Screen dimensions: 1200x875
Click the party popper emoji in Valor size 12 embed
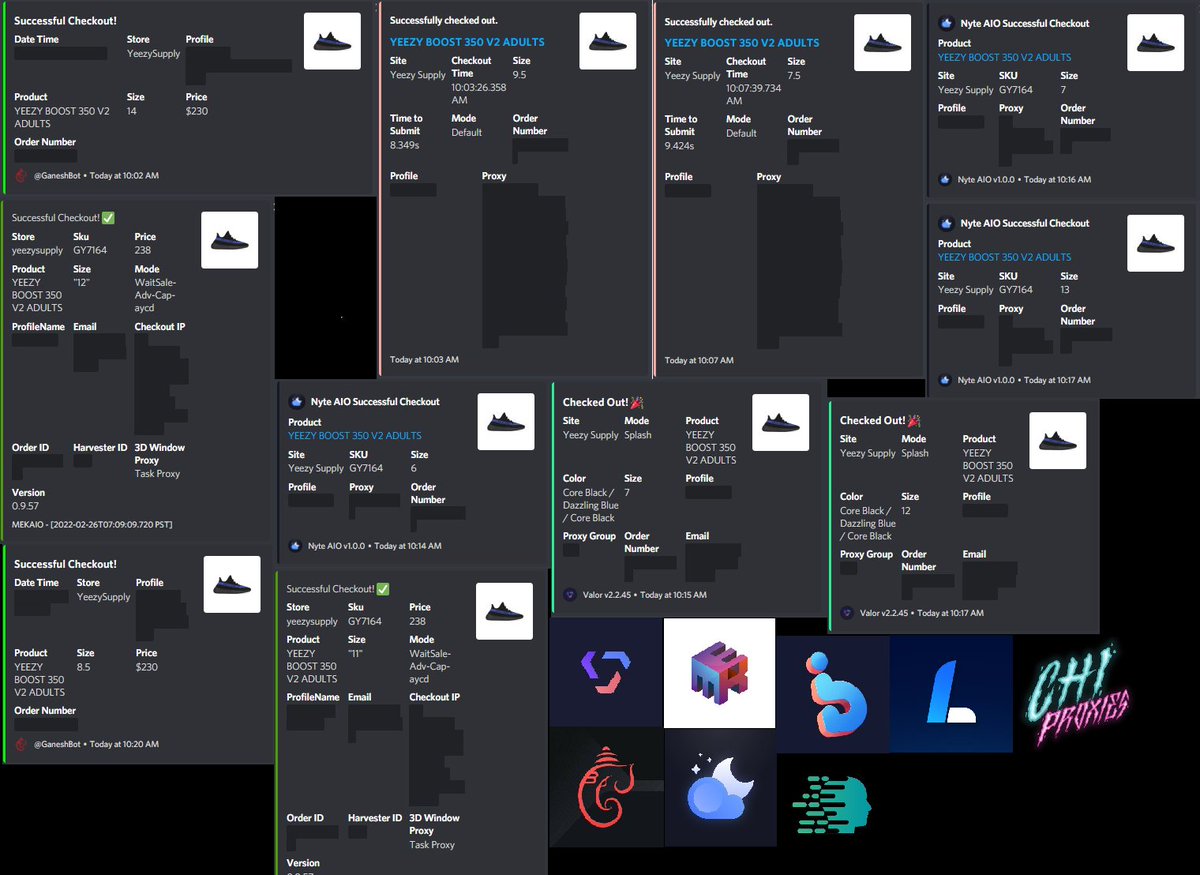click(x=914, y=420)
